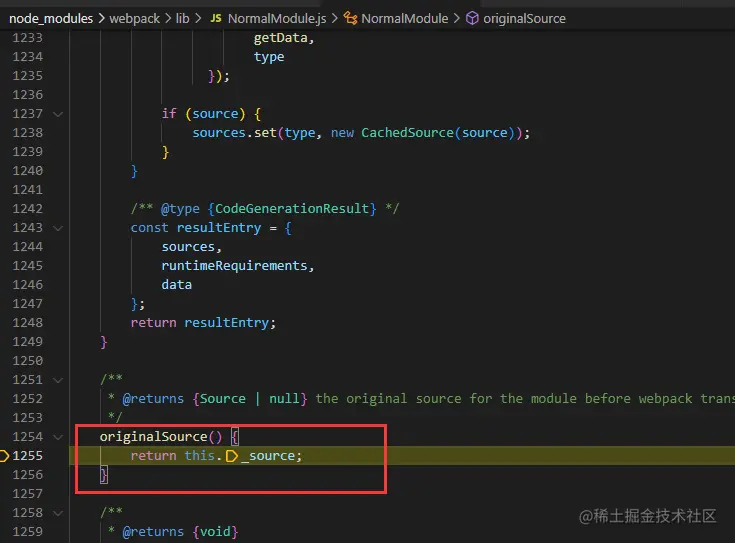Click originalSource method name on line 1254

(153, 437)
